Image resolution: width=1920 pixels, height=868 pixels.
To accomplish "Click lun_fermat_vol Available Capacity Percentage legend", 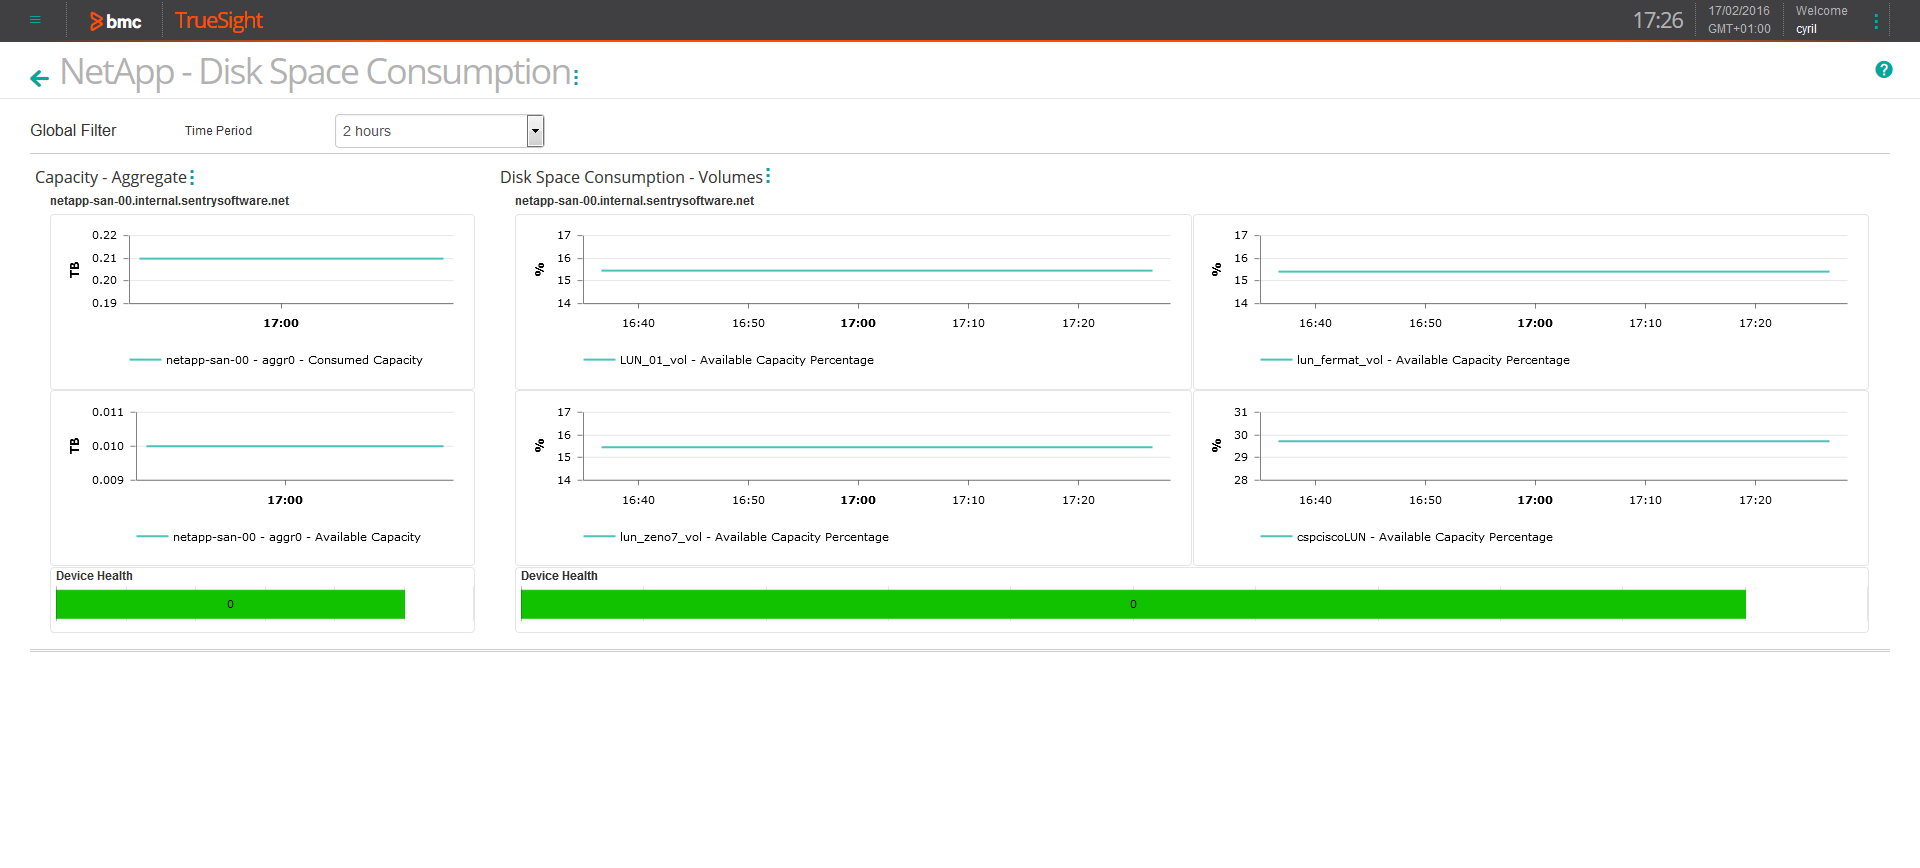I will pos(1415,360).
